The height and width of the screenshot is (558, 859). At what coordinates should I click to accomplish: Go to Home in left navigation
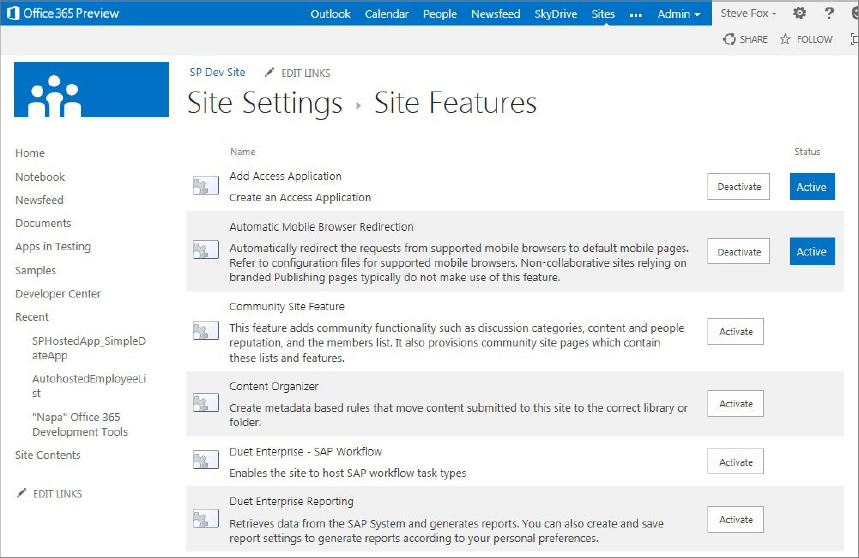[x=30, y=153]
